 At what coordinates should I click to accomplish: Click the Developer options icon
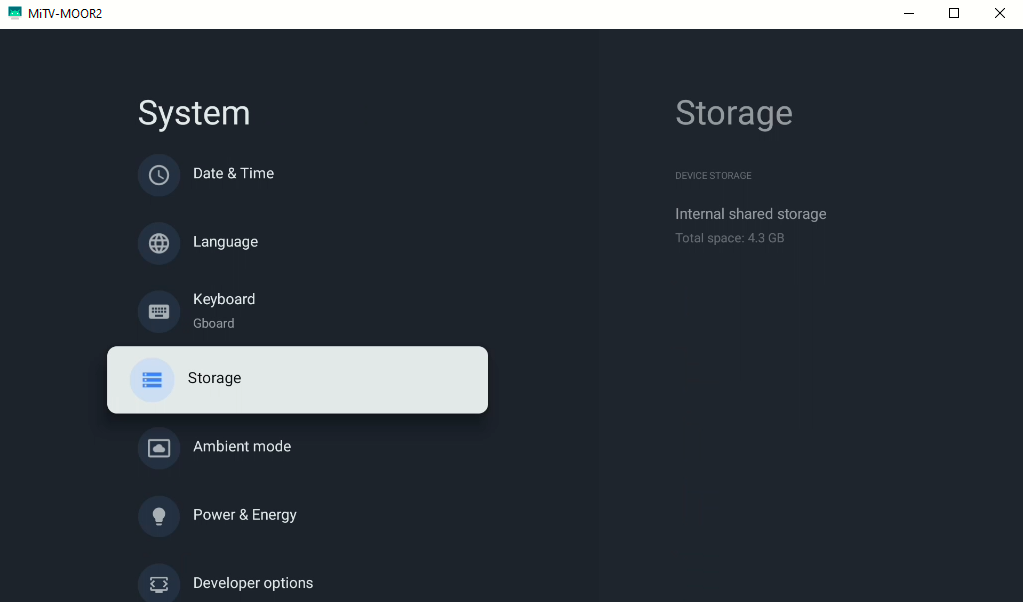tap(159, 584)
